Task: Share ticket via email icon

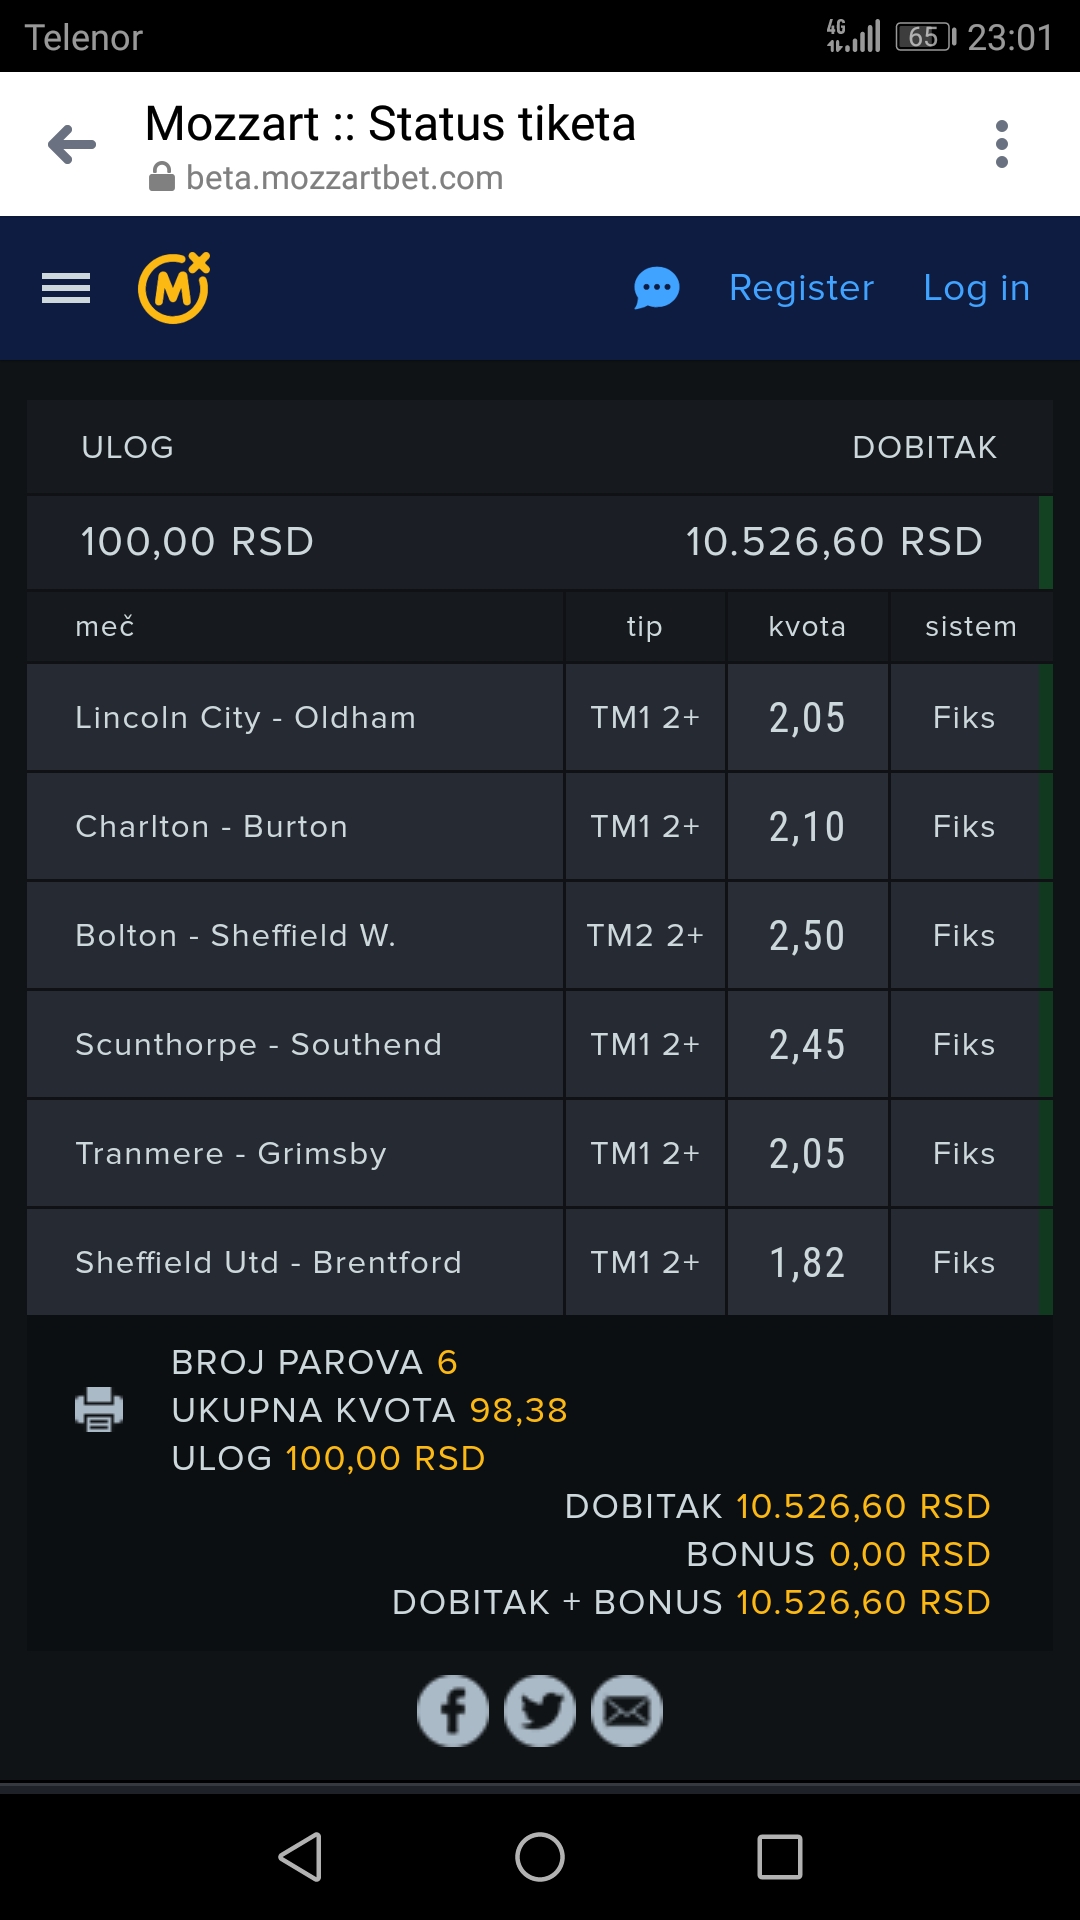Action: [627, 1711]
